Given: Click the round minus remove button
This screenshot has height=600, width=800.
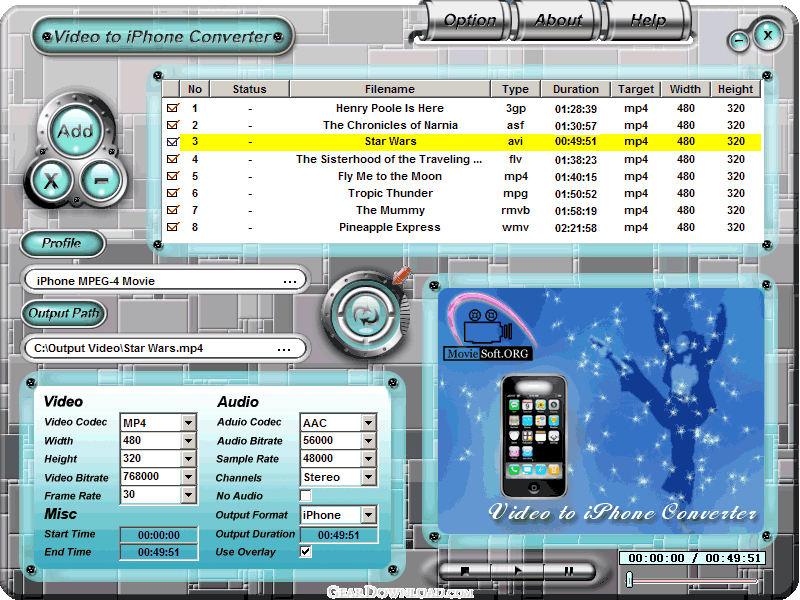Looking at the screenshot, I should [101, 180].
